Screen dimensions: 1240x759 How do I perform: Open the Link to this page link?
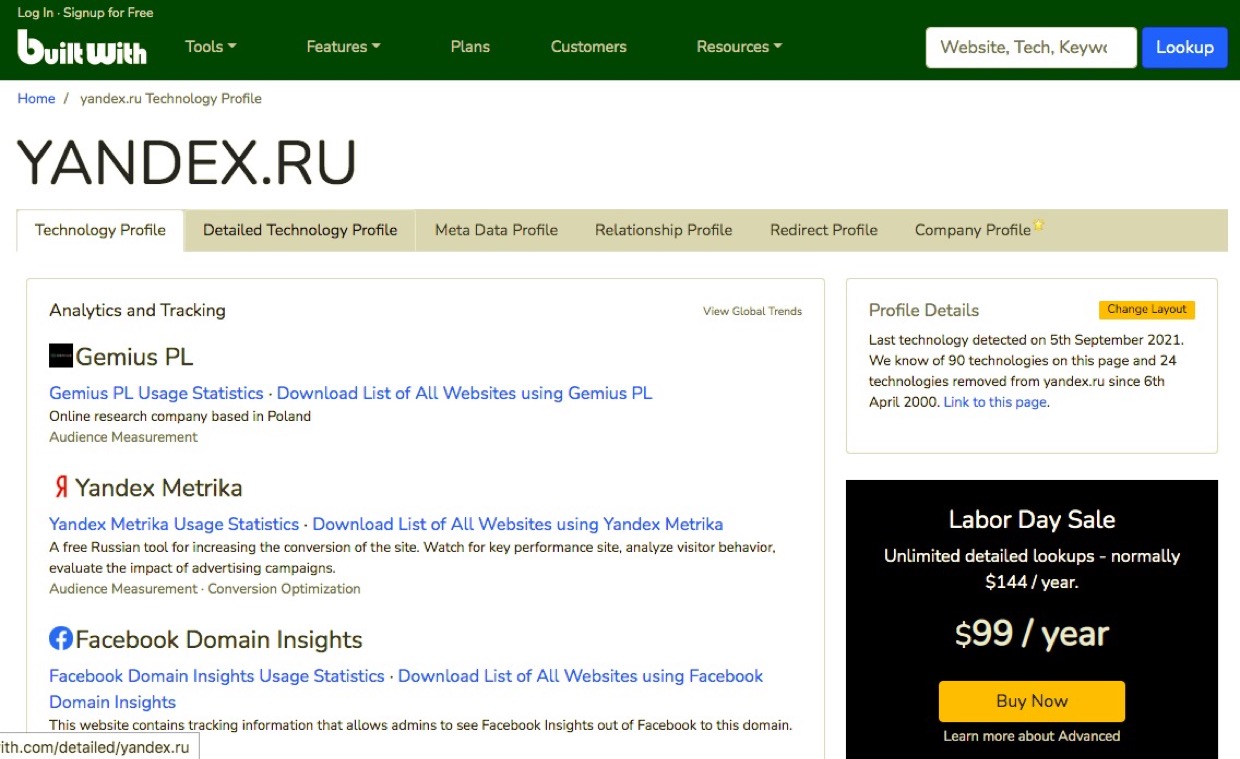click(995, 402)
